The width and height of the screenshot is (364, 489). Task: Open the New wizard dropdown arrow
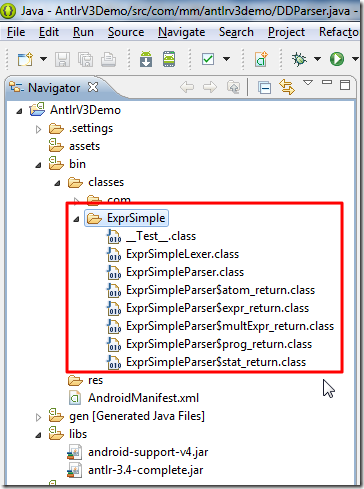(43, 59)
